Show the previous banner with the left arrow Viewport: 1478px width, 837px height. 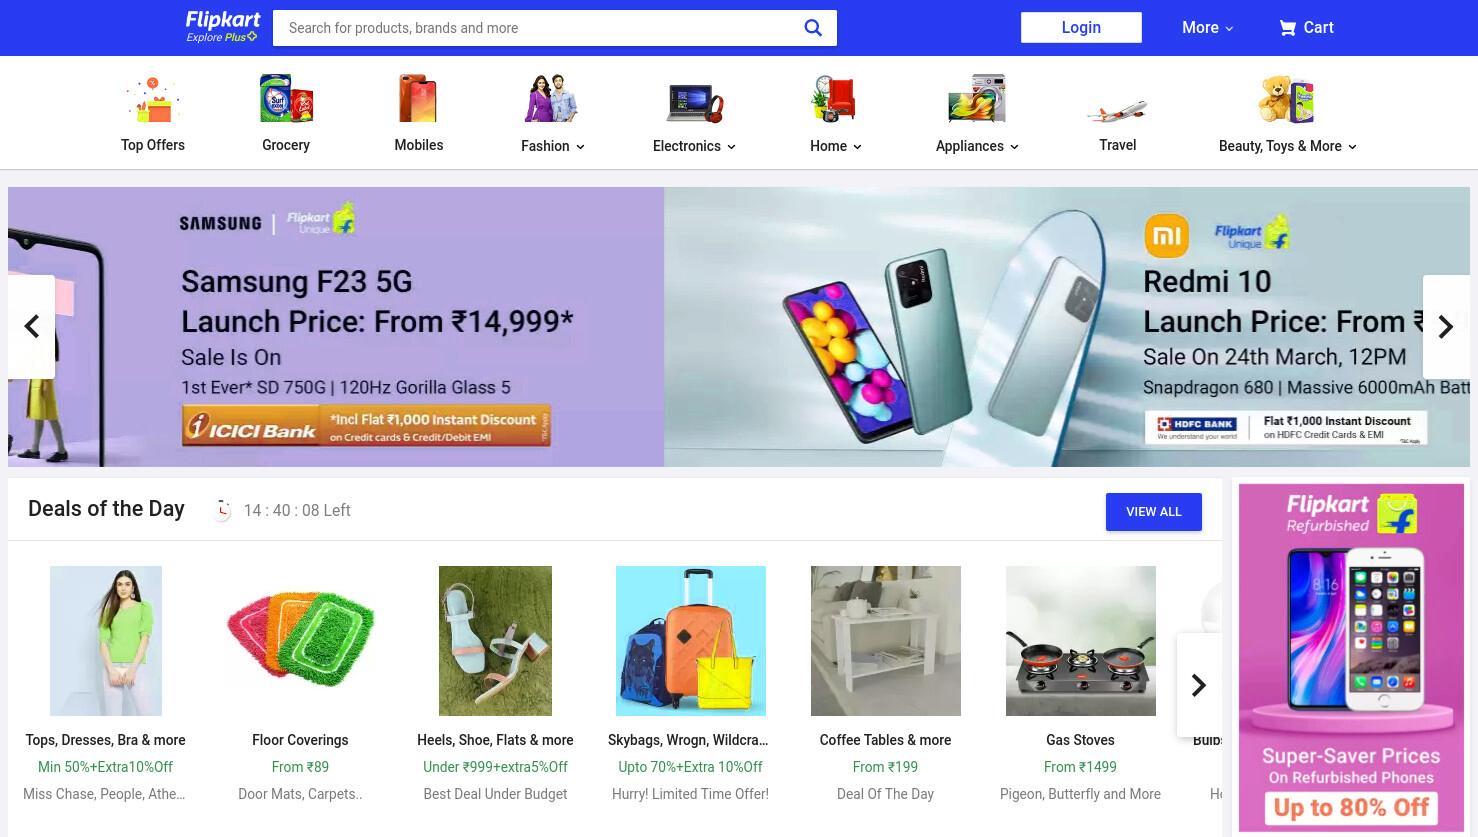coord(31,327)
